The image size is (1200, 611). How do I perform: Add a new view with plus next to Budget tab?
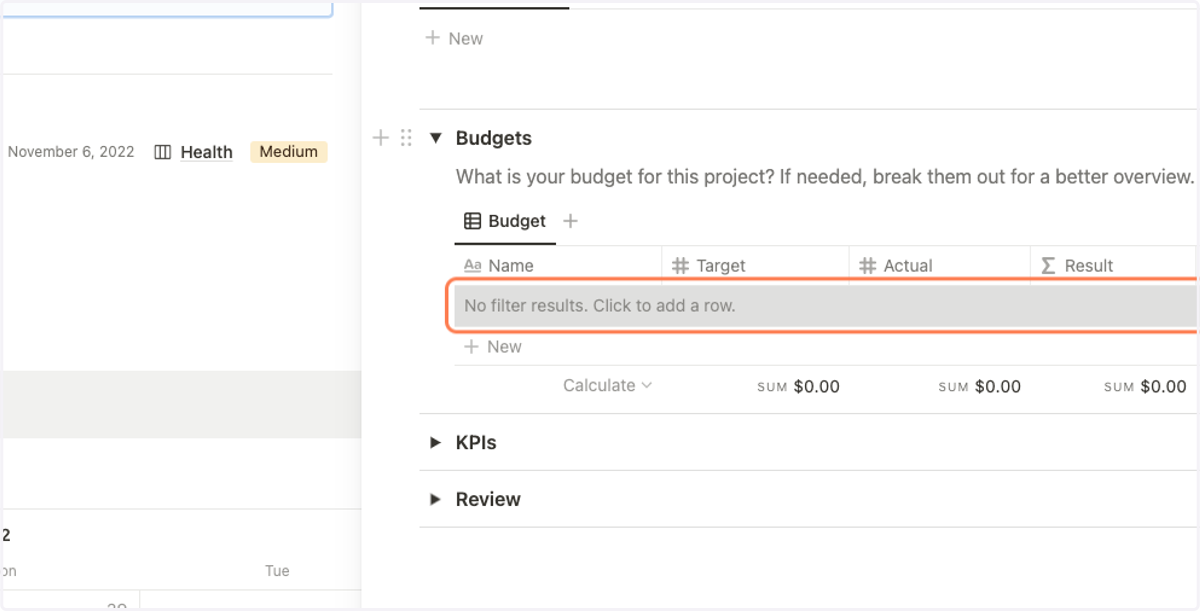coord(570,221)
